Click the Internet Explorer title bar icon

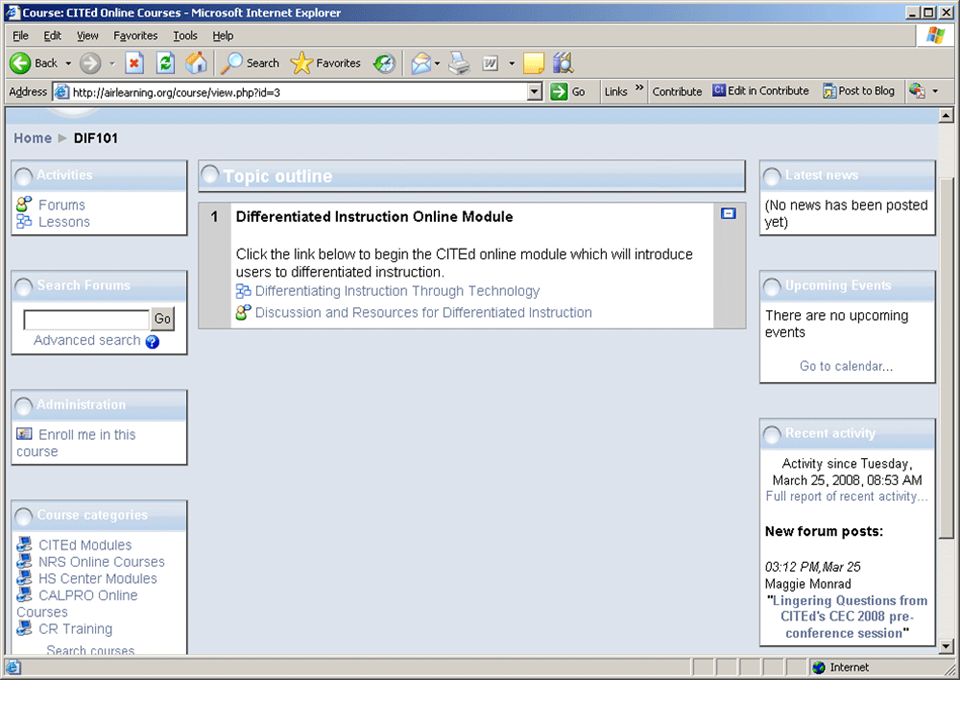click(12, 12)
